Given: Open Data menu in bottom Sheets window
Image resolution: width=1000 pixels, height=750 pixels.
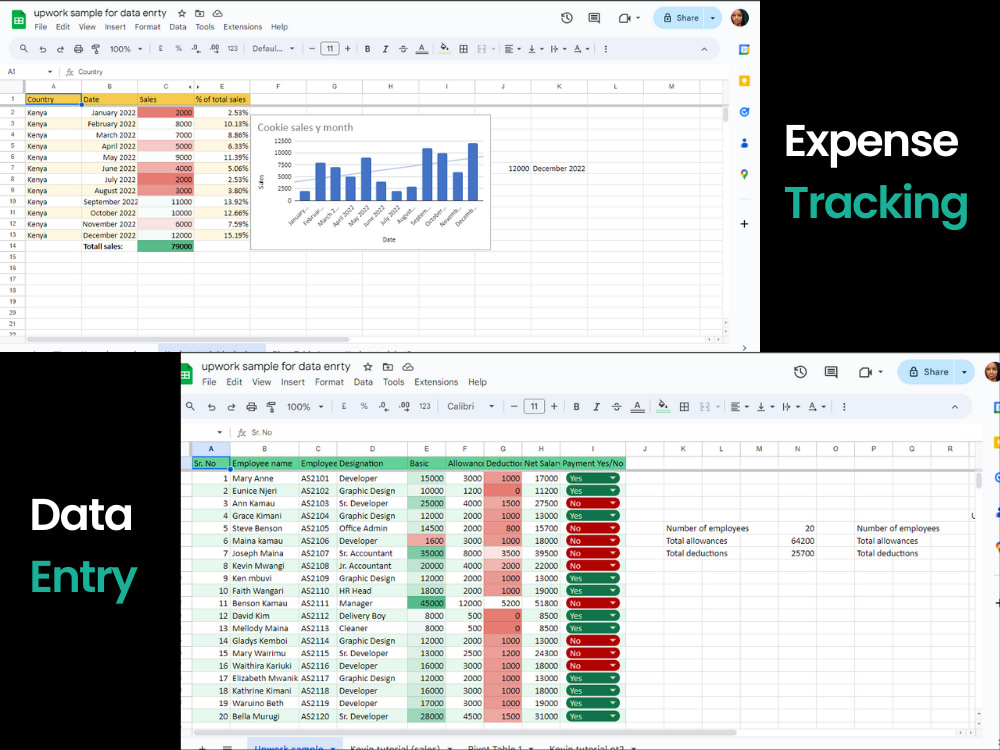Looking at the screenshot, I should (364, 382).
